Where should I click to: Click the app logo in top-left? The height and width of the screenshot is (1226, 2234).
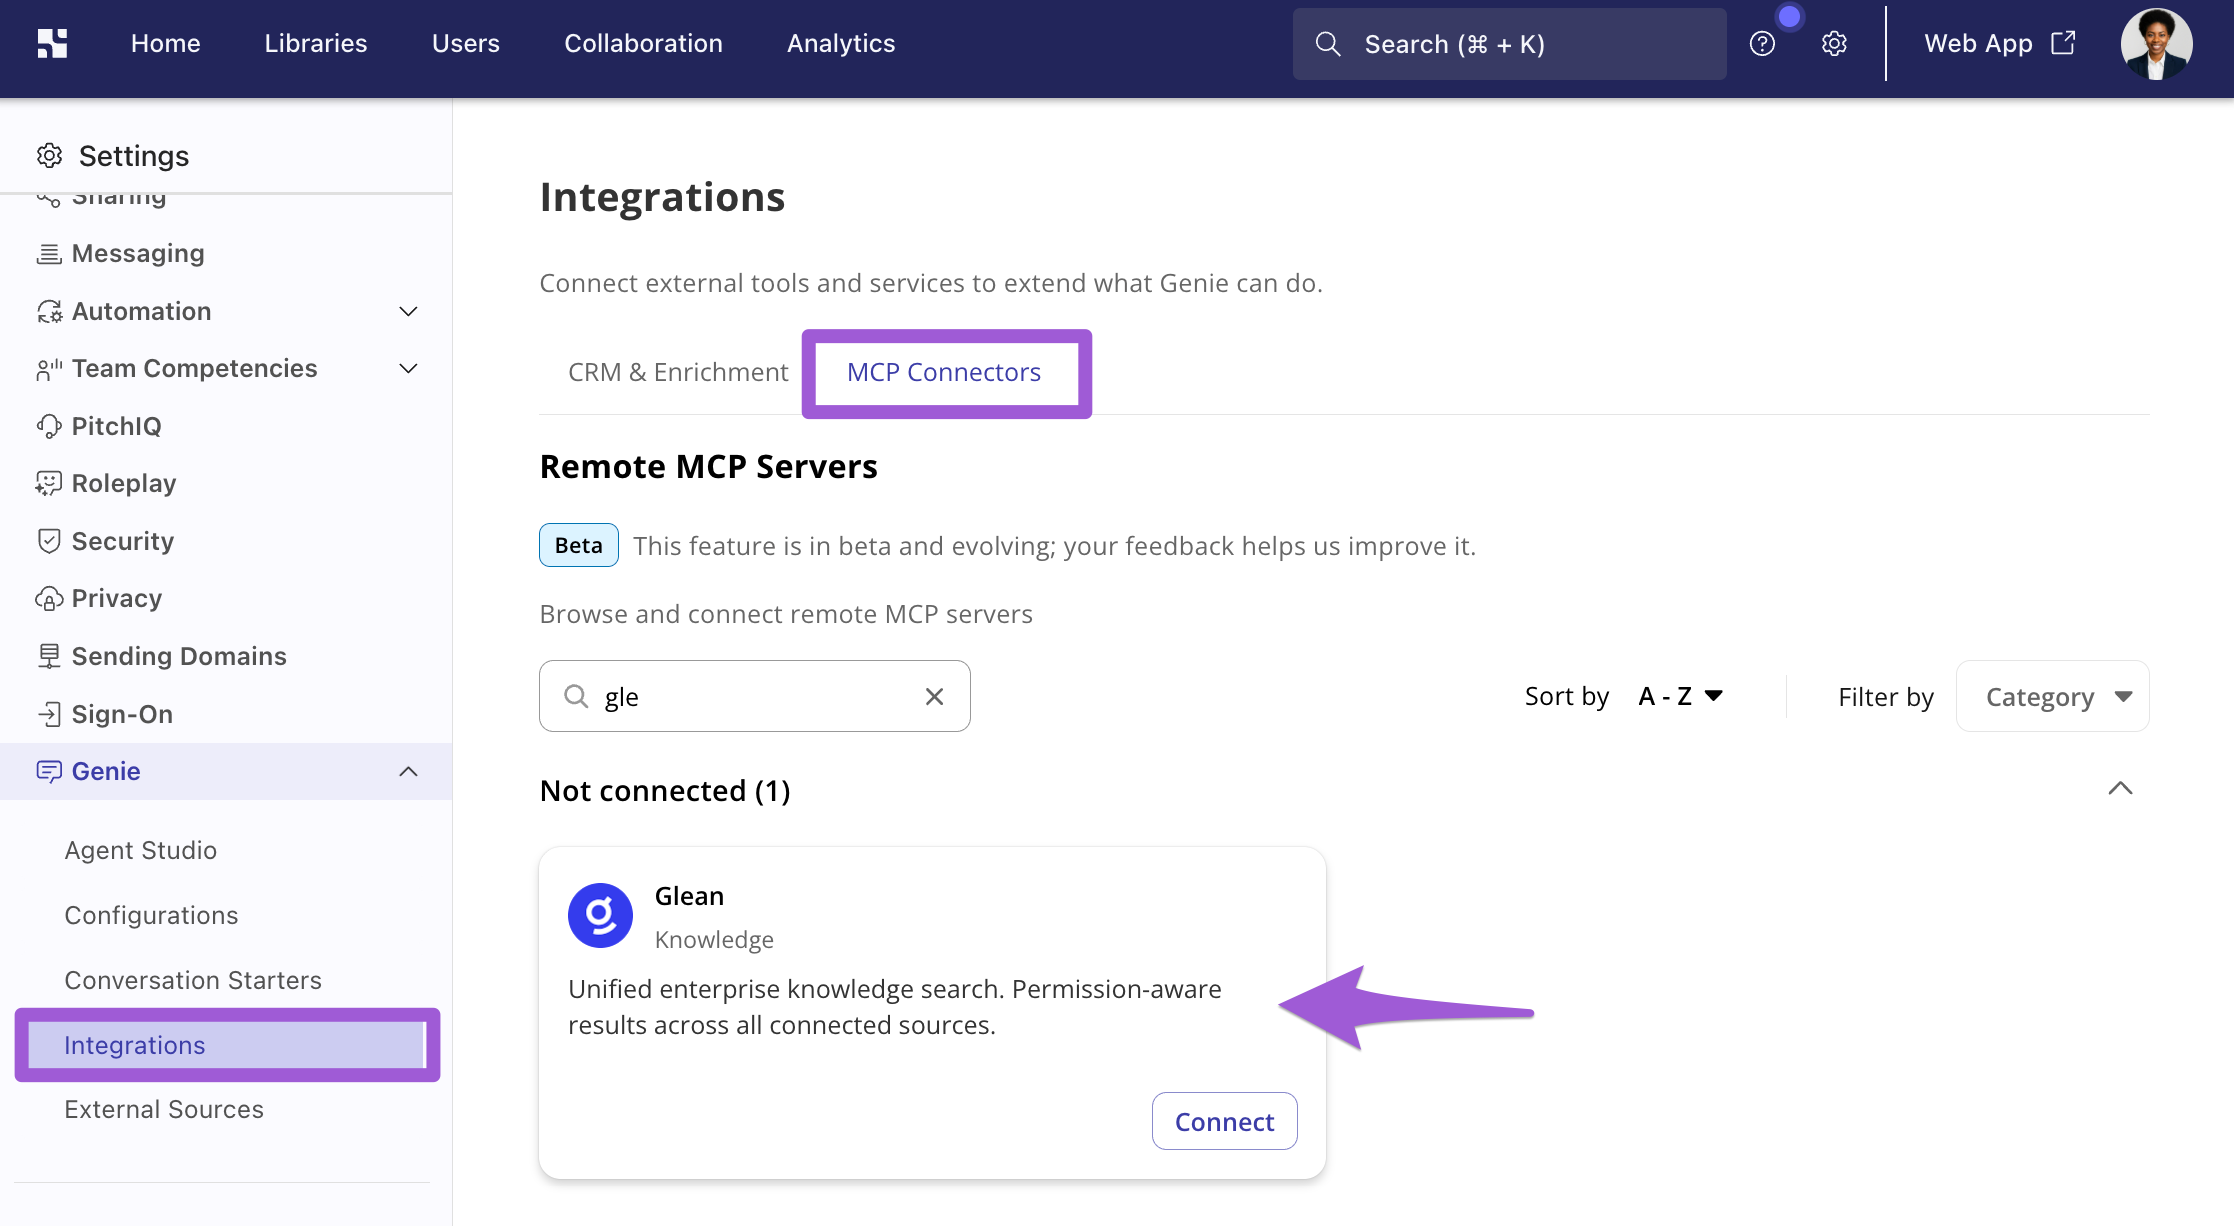coord(52,43)
